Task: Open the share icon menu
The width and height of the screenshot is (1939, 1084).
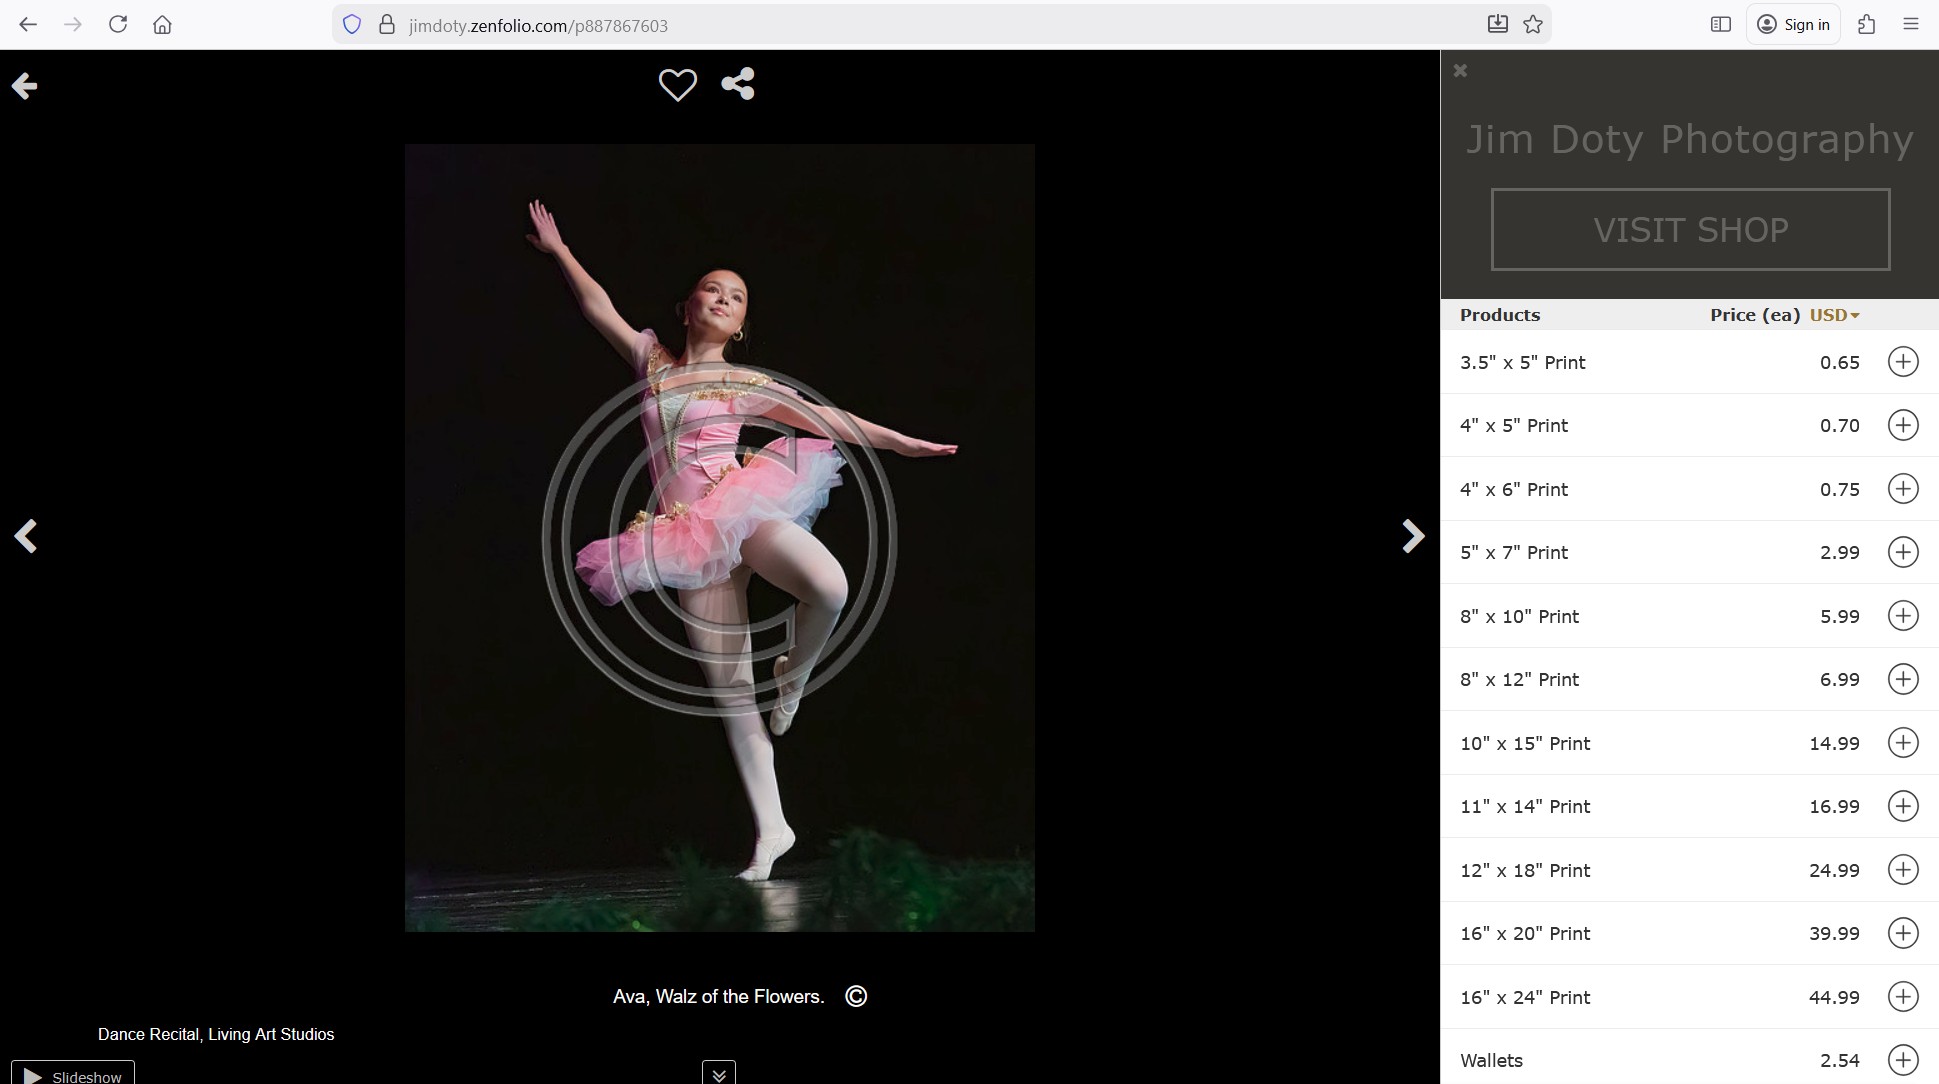Action: tap(738, 84)
